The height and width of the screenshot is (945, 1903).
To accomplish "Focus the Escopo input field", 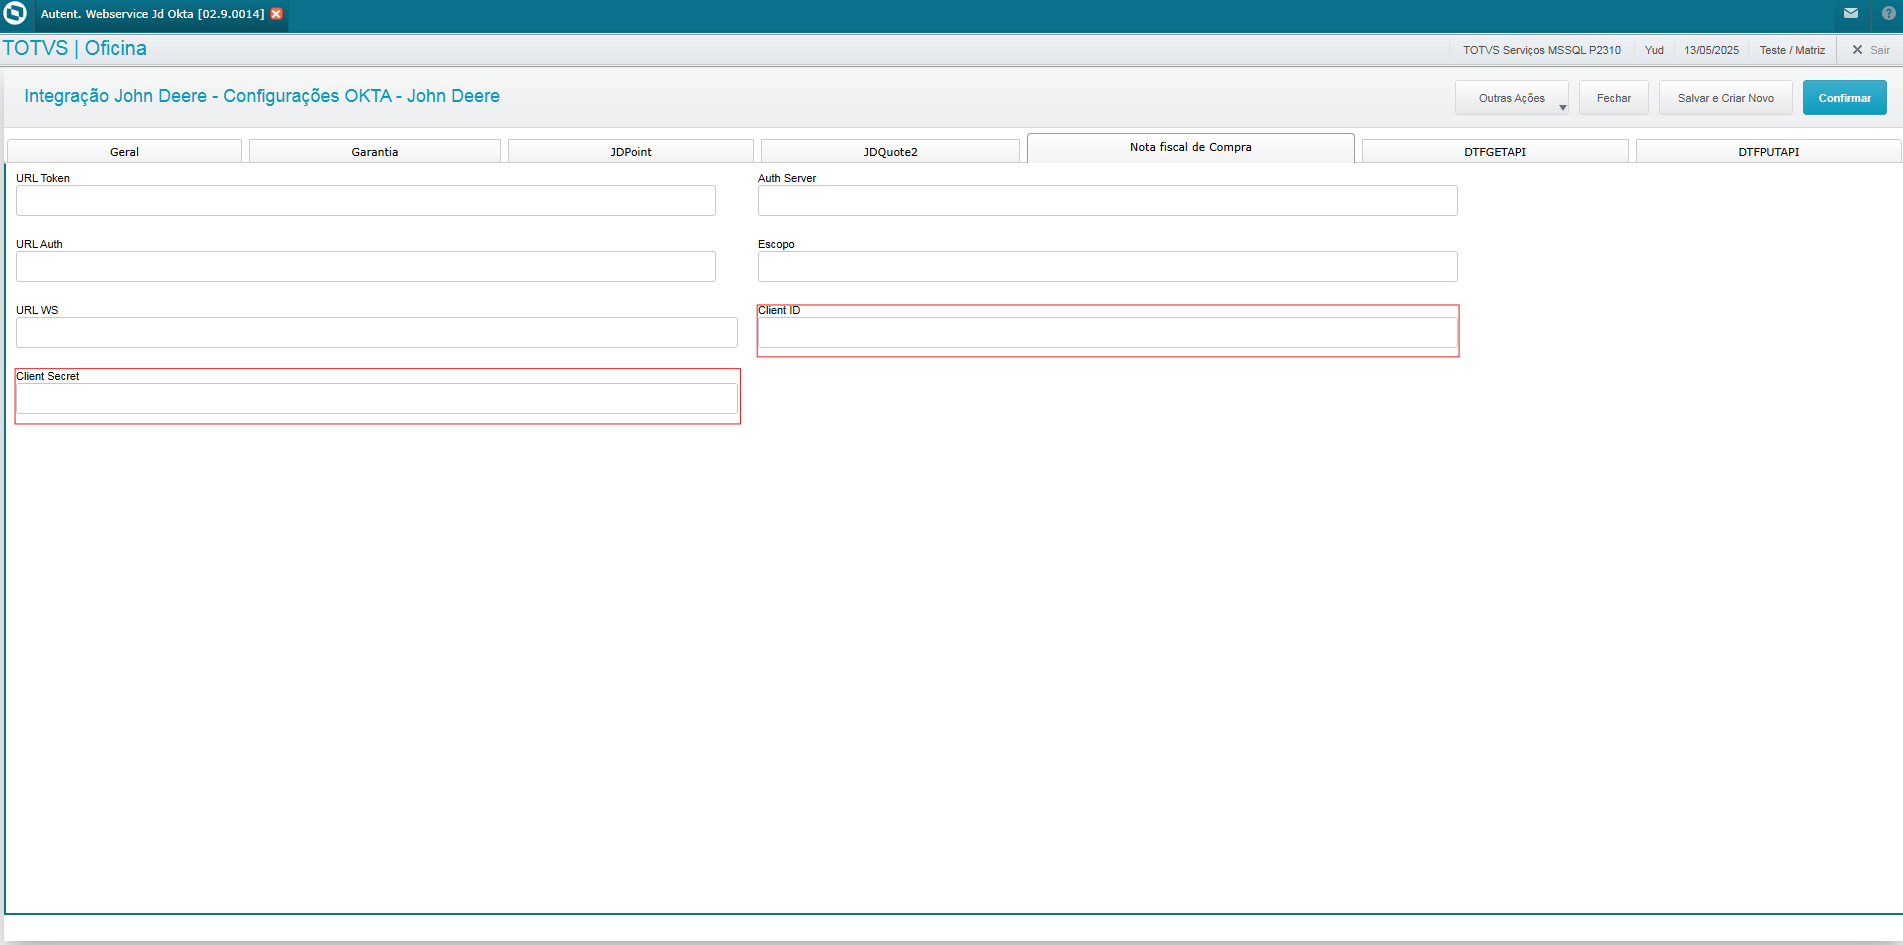I will [x=1108, y=267].
